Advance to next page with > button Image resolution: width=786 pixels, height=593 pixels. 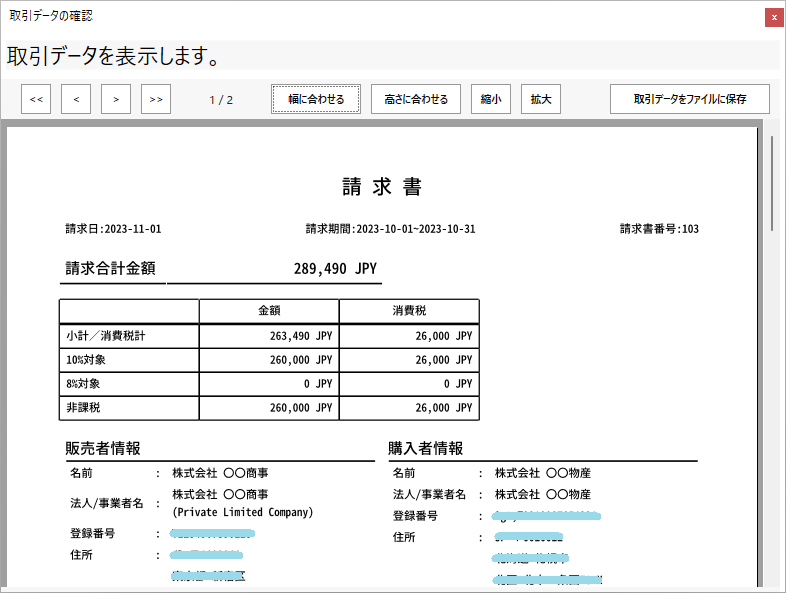[x=116, y=99]
